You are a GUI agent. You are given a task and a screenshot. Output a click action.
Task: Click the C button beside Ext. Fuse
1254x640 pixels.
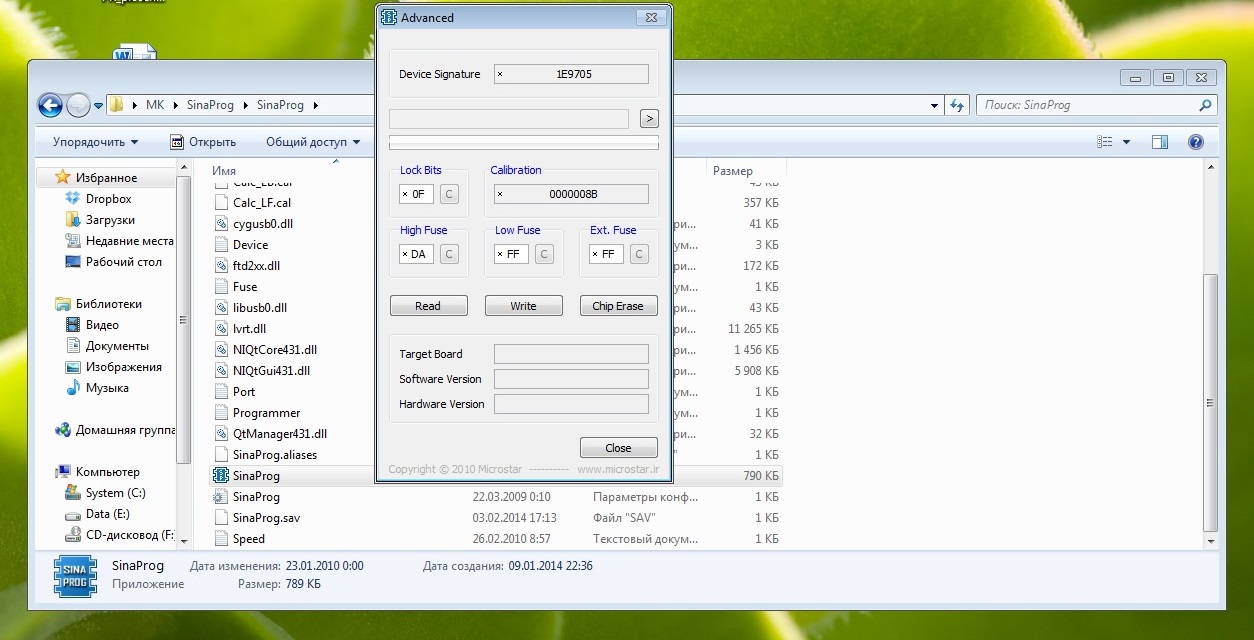click(x=639, y=254)
